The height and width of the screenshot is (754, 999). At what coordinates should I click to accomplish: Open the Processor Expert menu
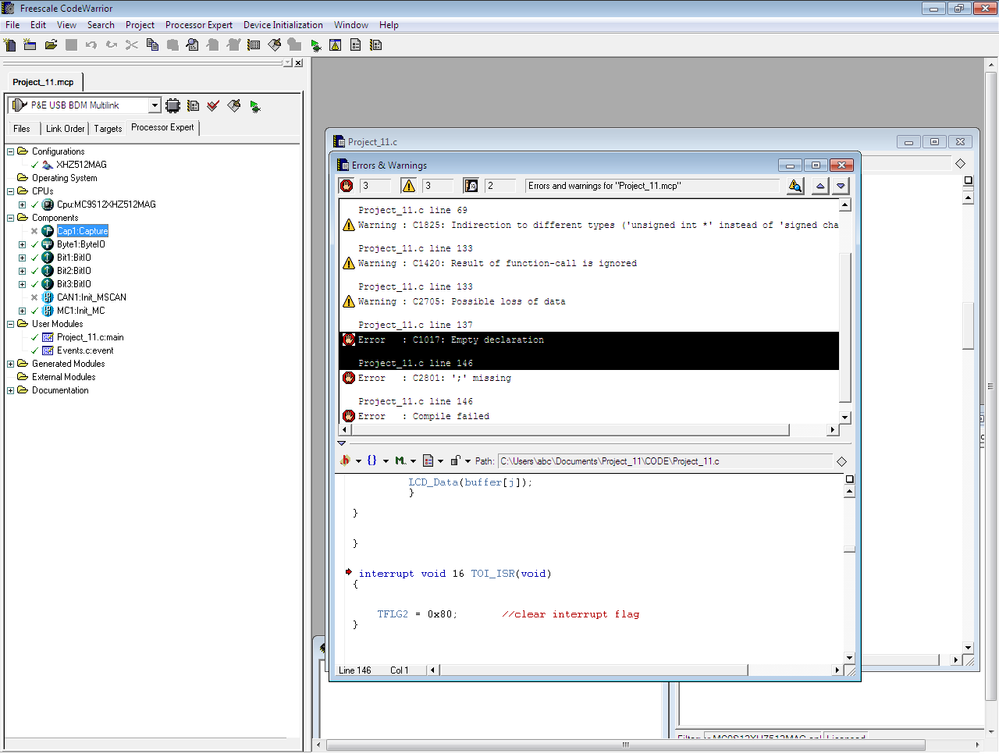pyautogui.click(x=199, y=25)
